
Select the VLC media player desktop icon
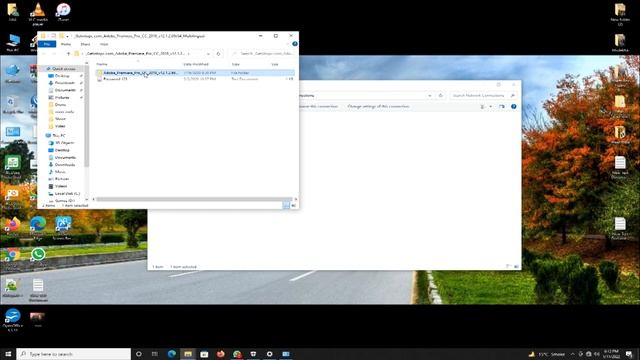click(38, 14)
